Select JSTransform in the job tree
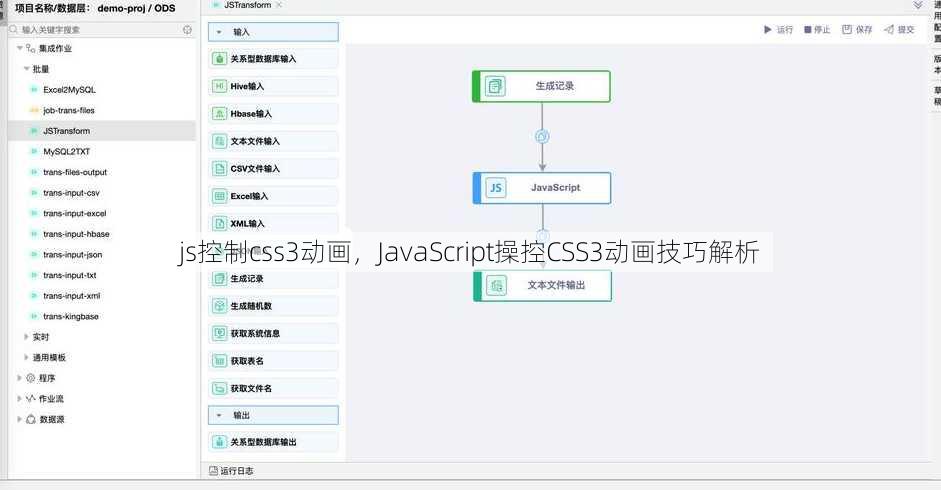 67,131
